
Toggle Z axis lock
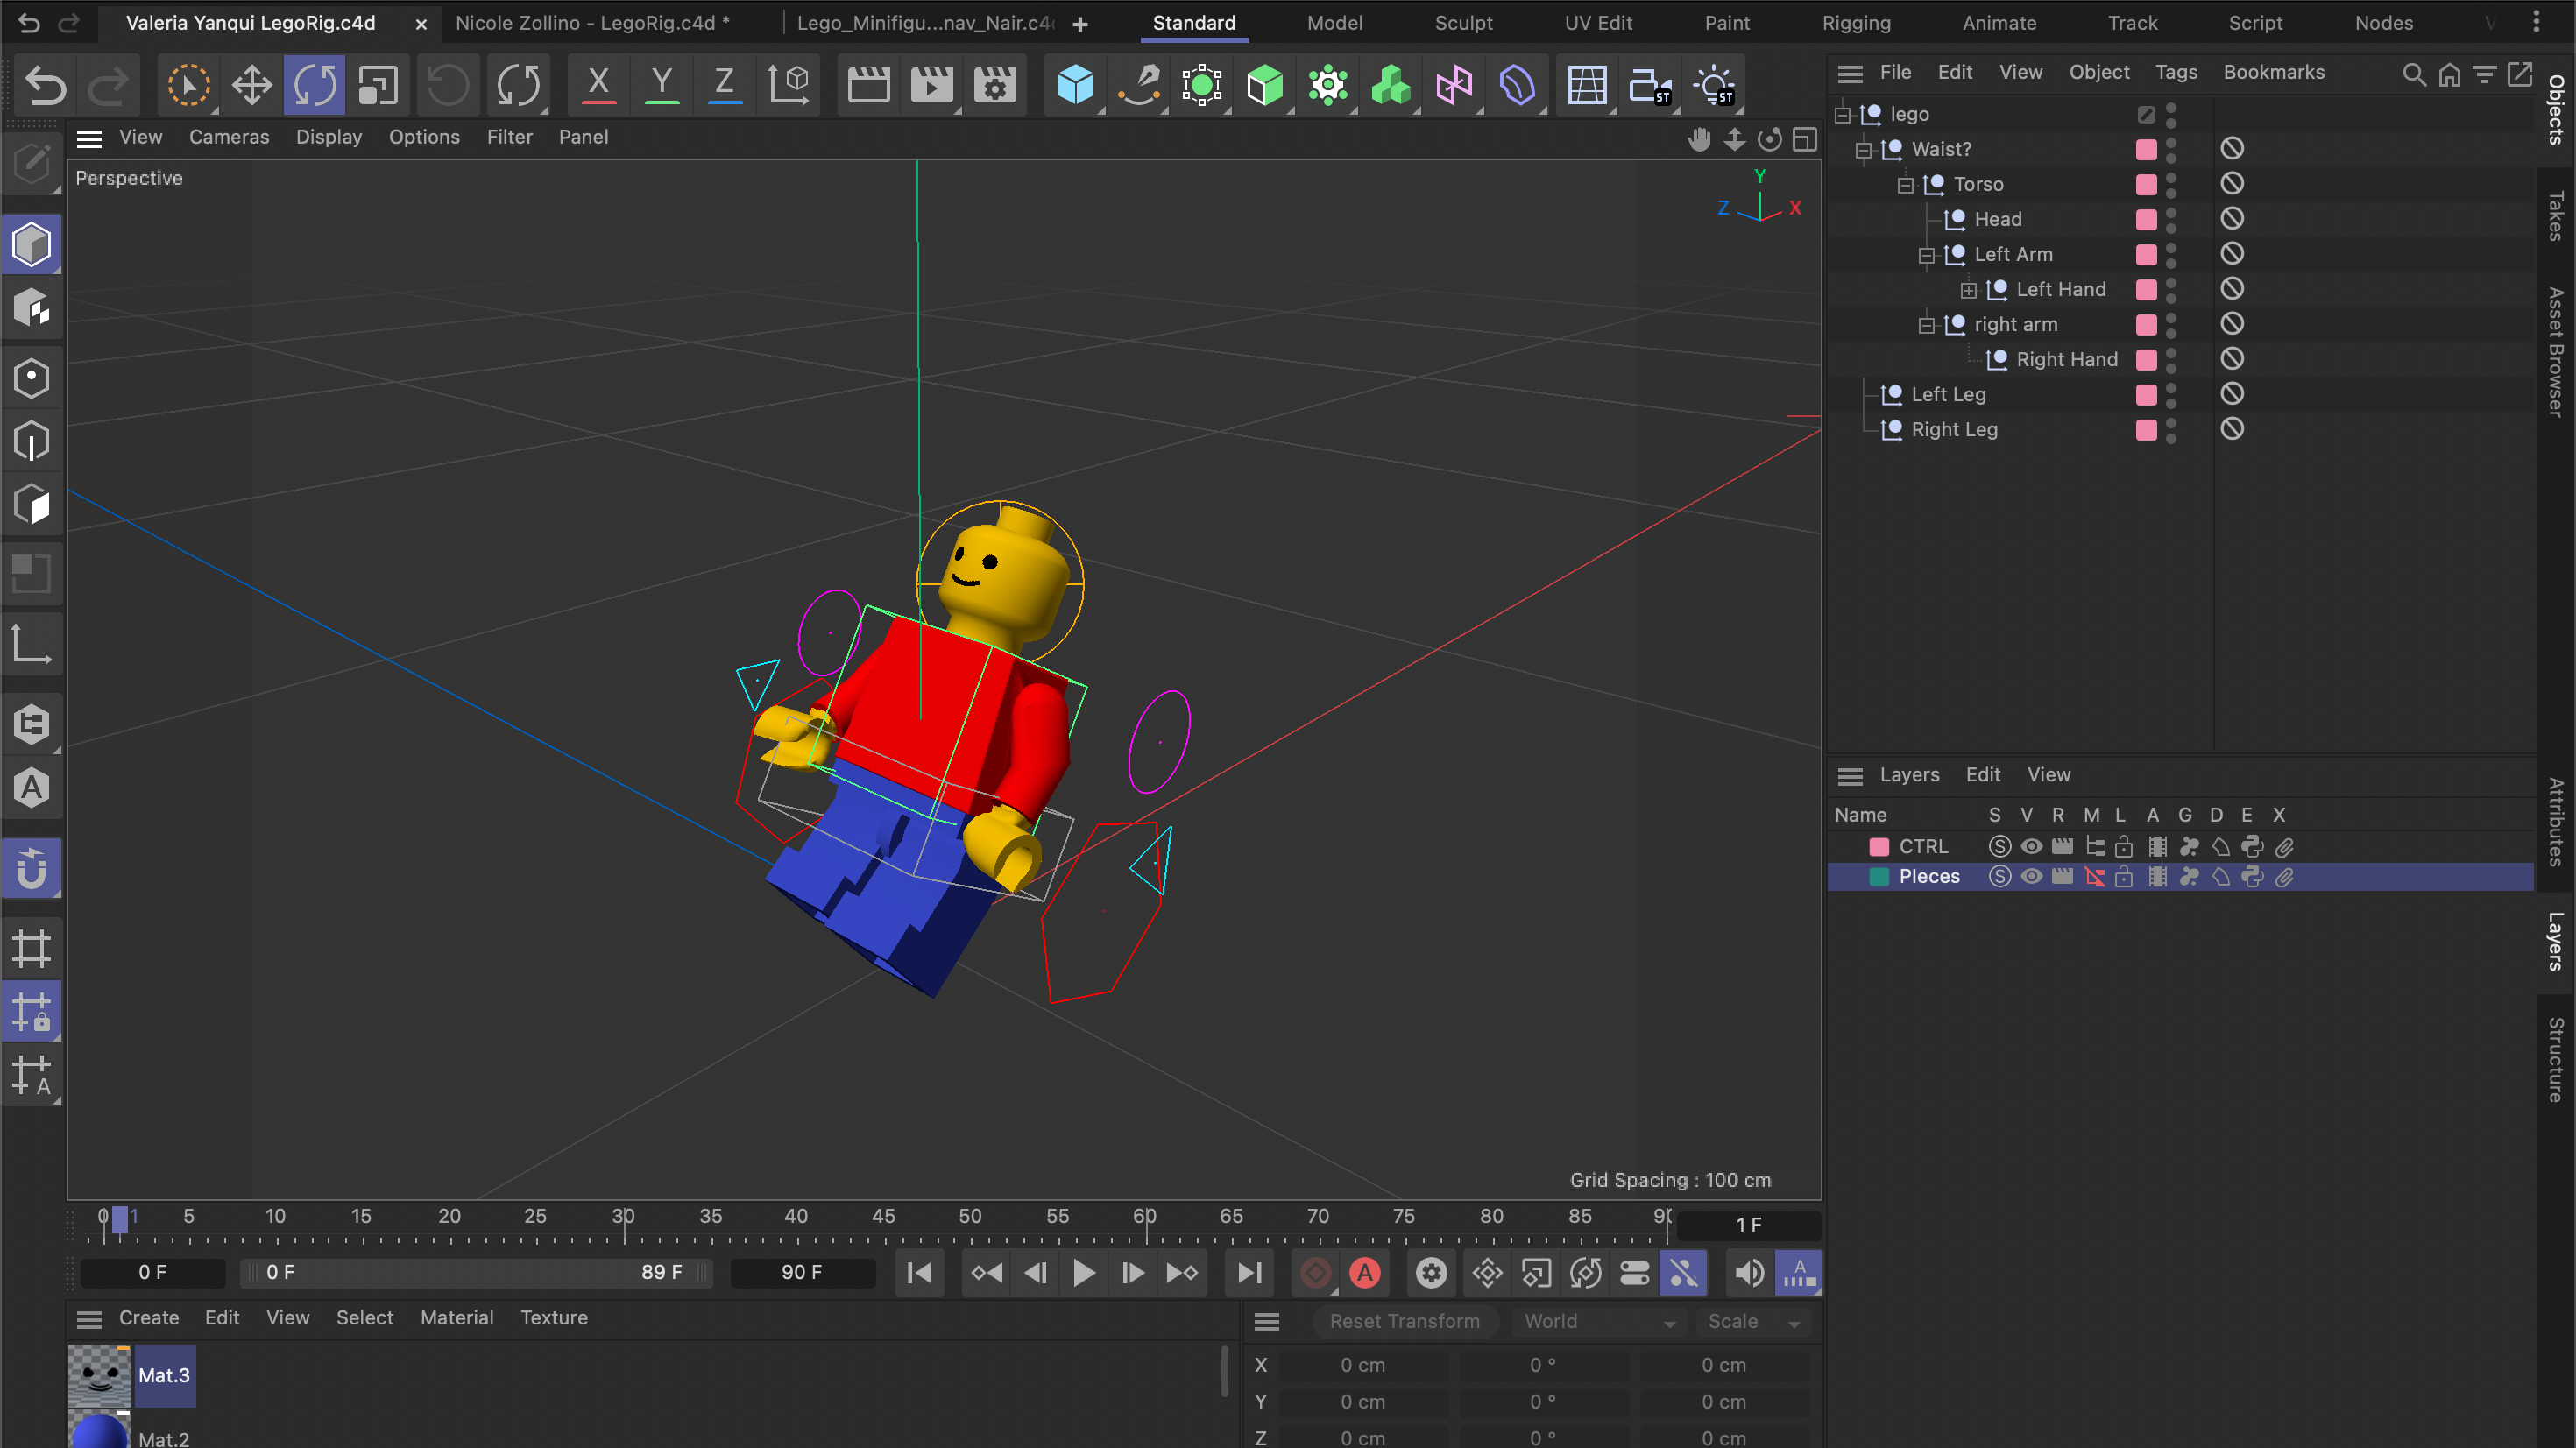point(724,85)
